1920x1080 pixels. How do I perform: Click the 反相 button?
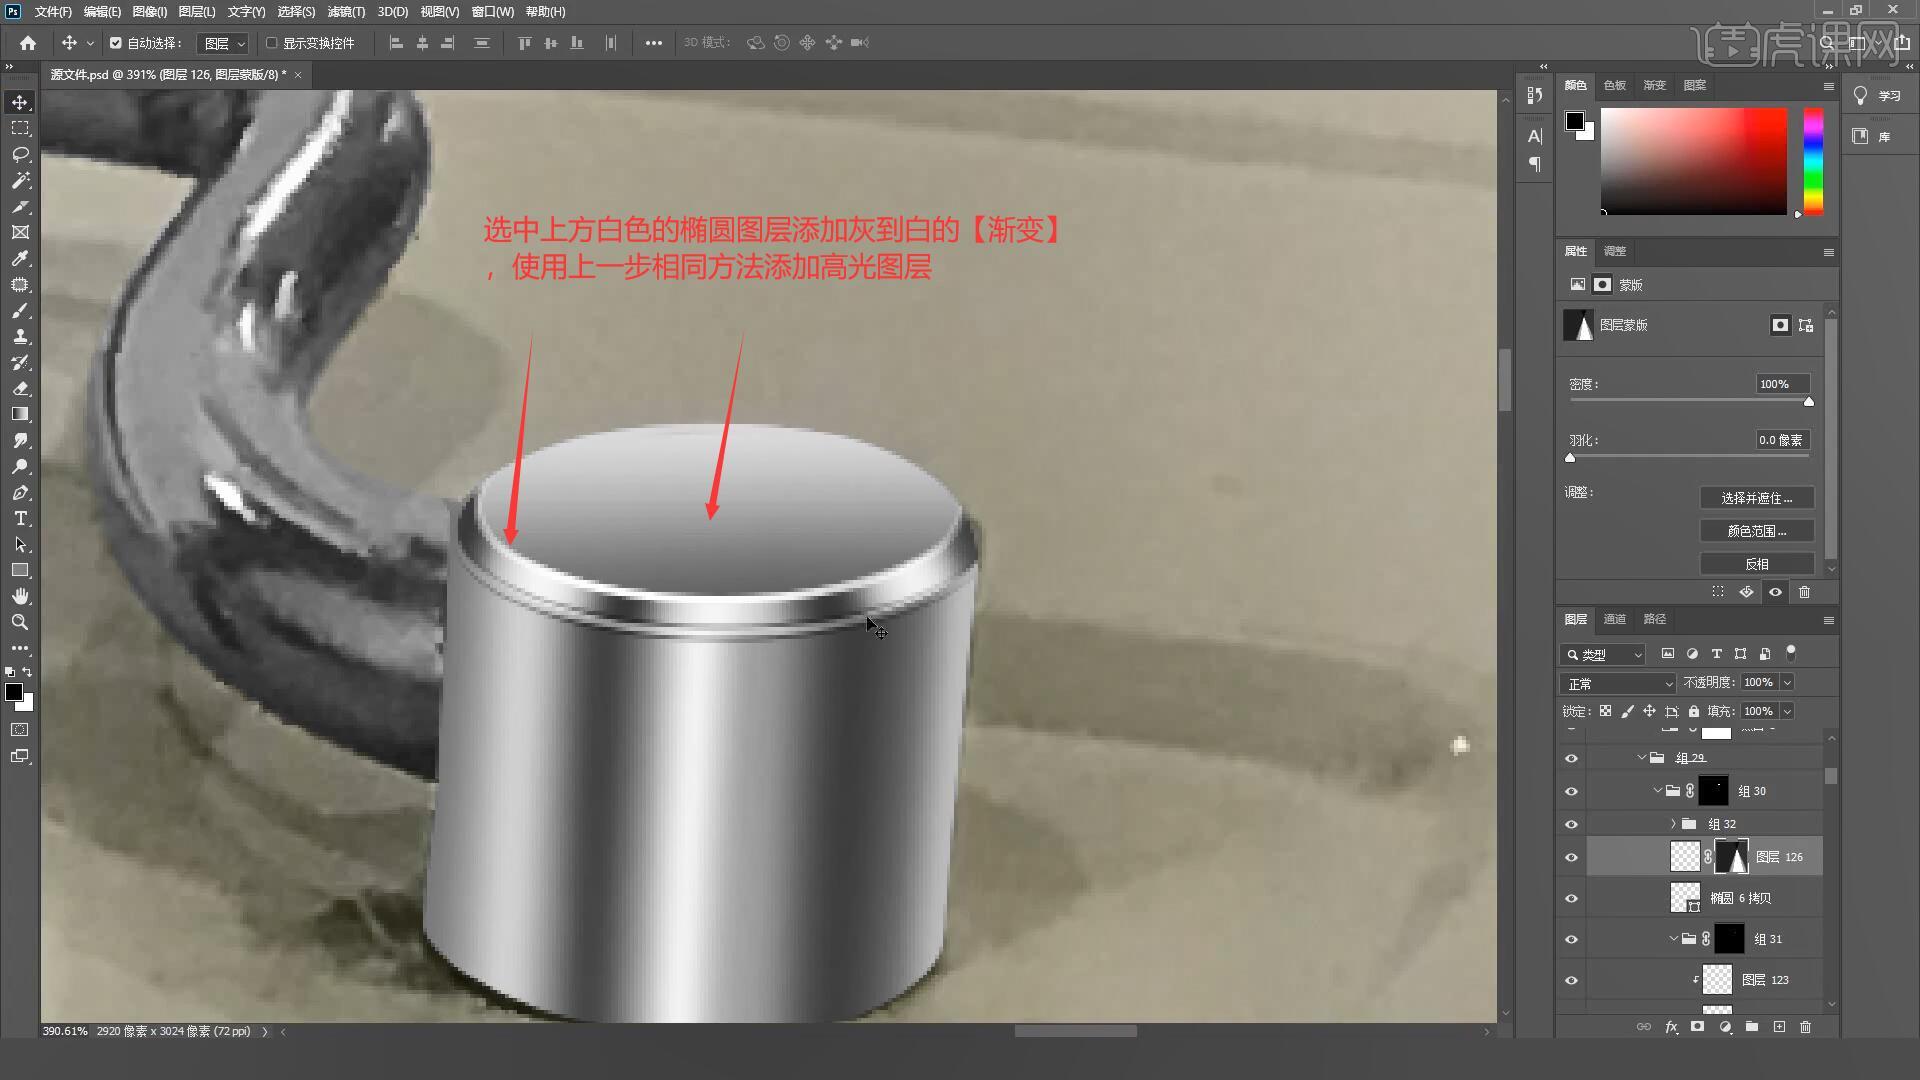click(x=1756, y=564)
